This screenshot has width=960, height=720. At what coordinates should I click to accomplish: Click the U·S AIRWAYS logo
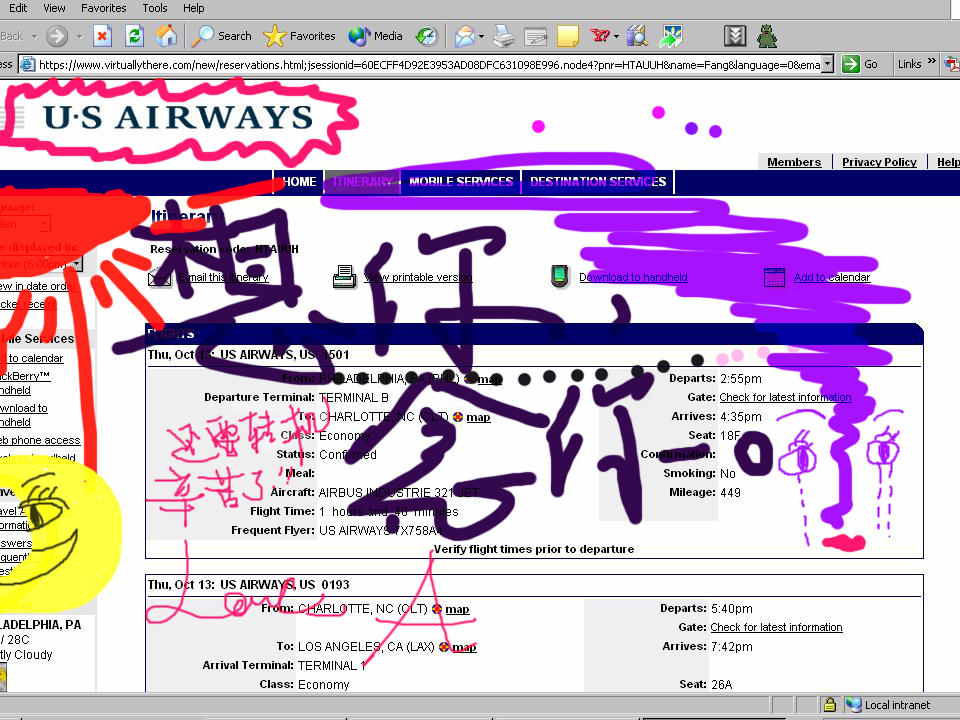178,117
